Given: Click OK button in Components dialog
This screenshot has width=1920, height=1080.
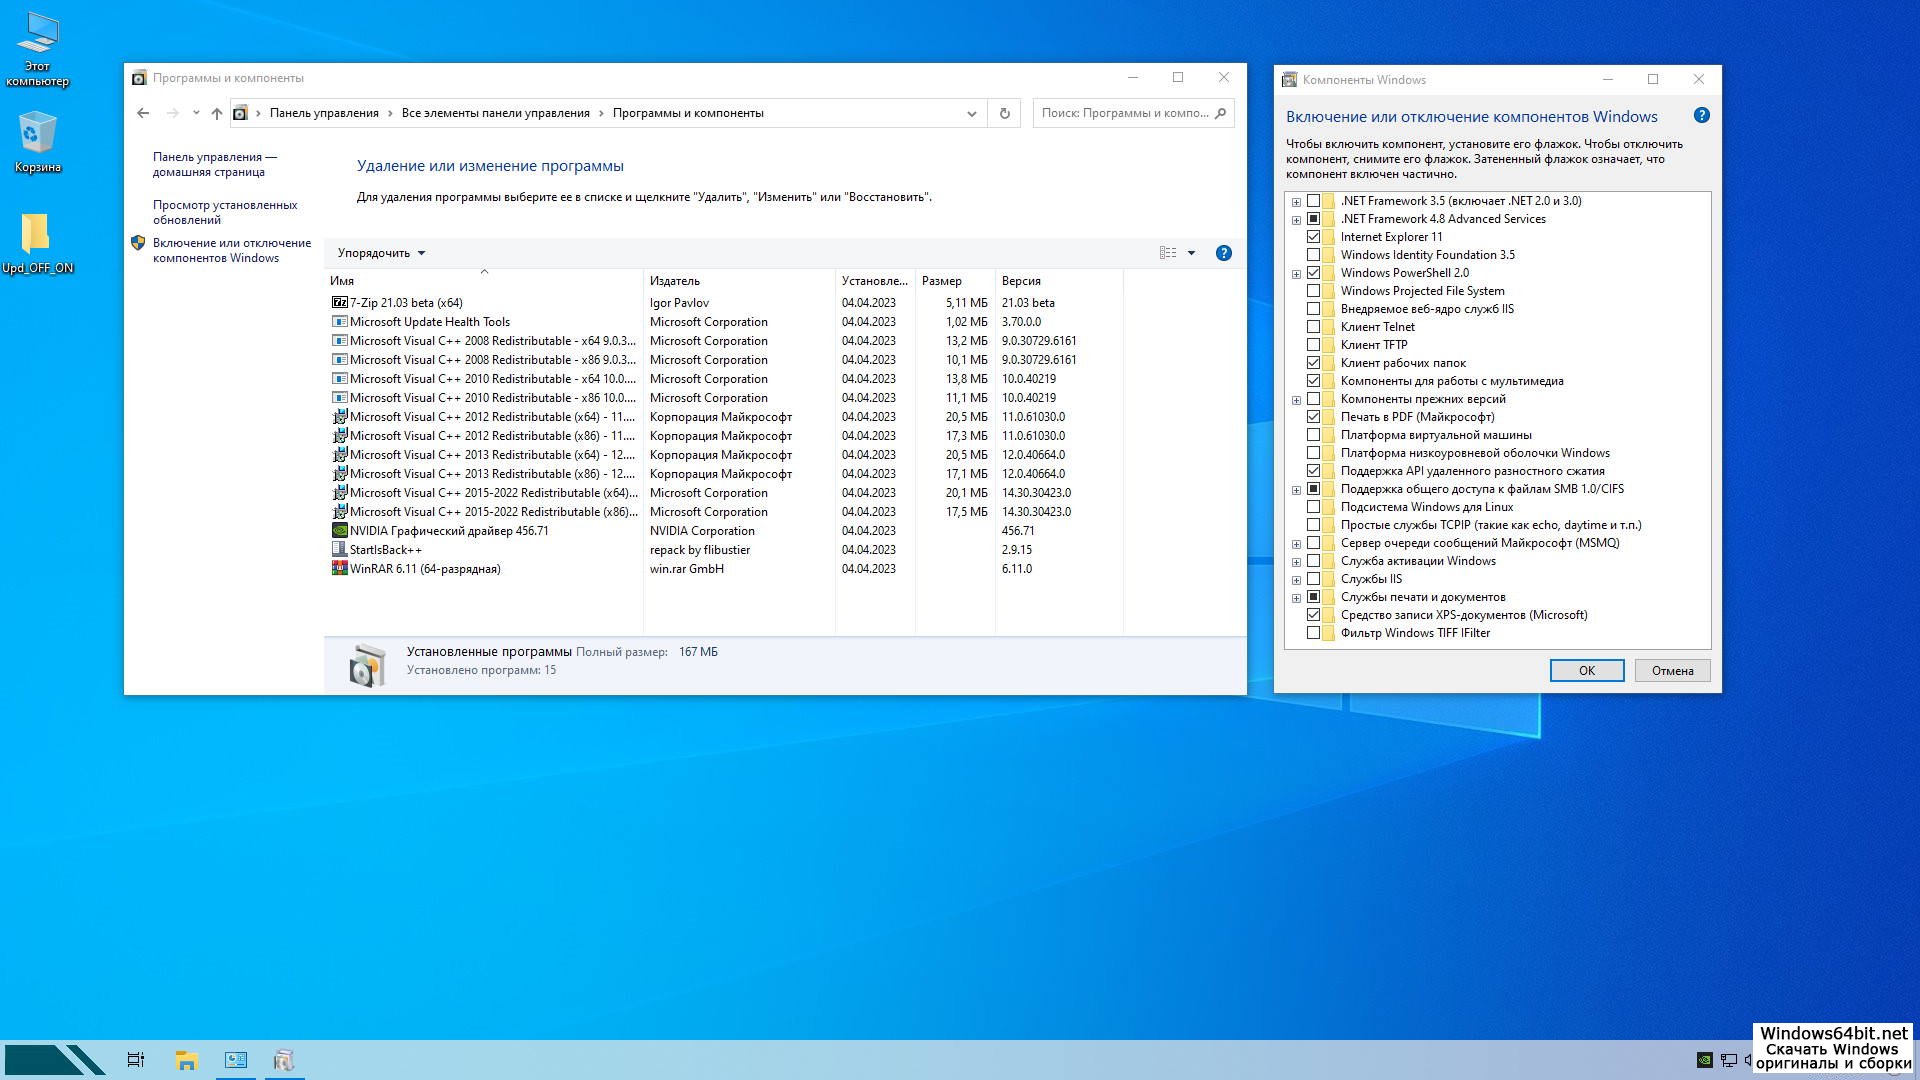Looking at the screenshot, I should [x=1586, y=671].
